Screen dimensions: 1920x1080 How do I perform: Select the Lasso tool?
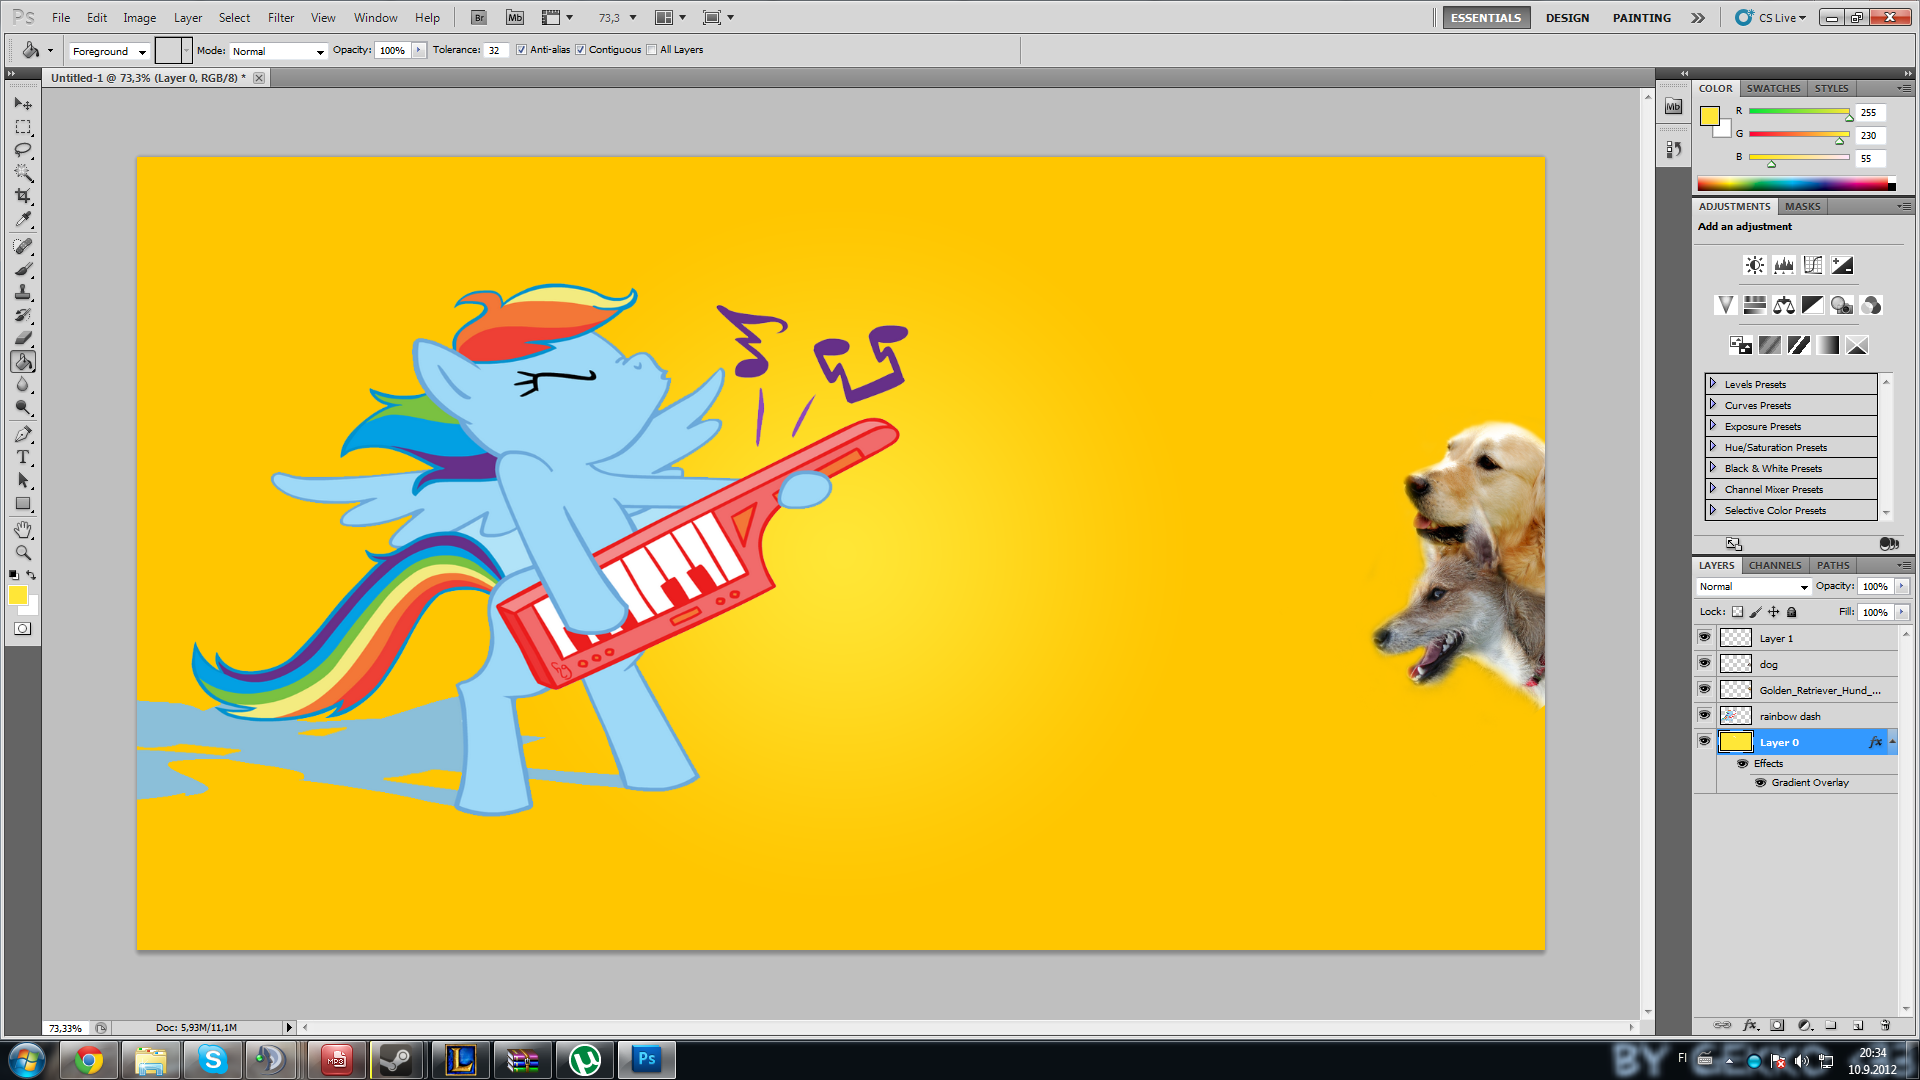[x=23, y=150]
